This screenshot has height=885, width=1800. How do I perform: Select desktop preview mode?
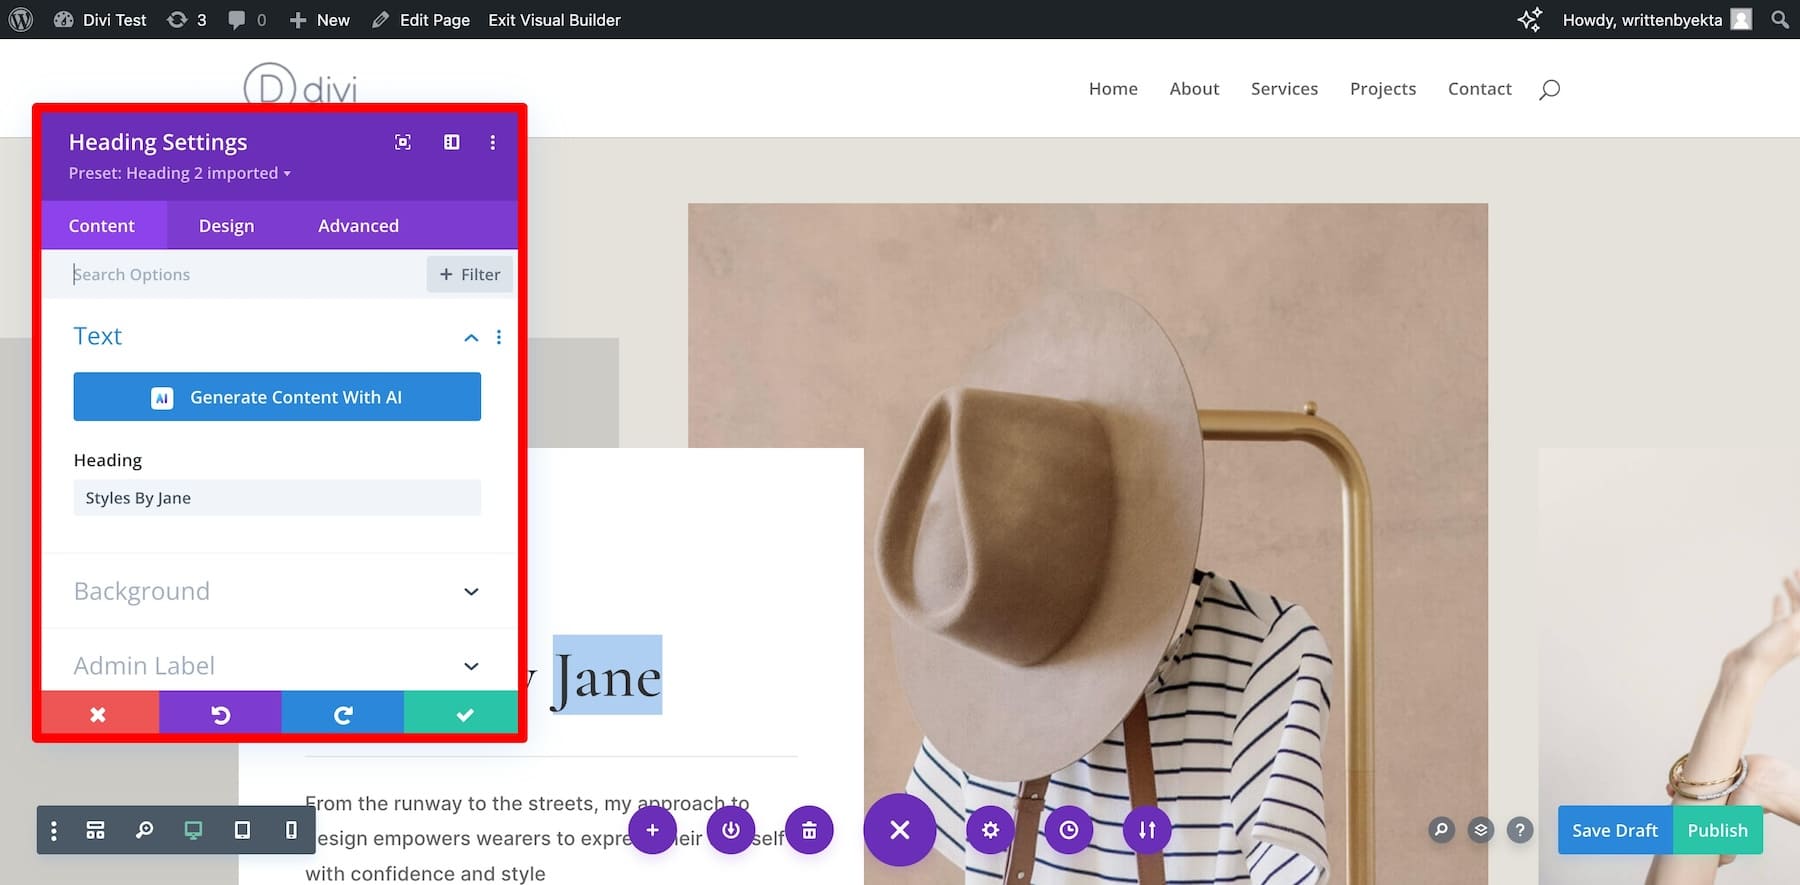[193, 830]
